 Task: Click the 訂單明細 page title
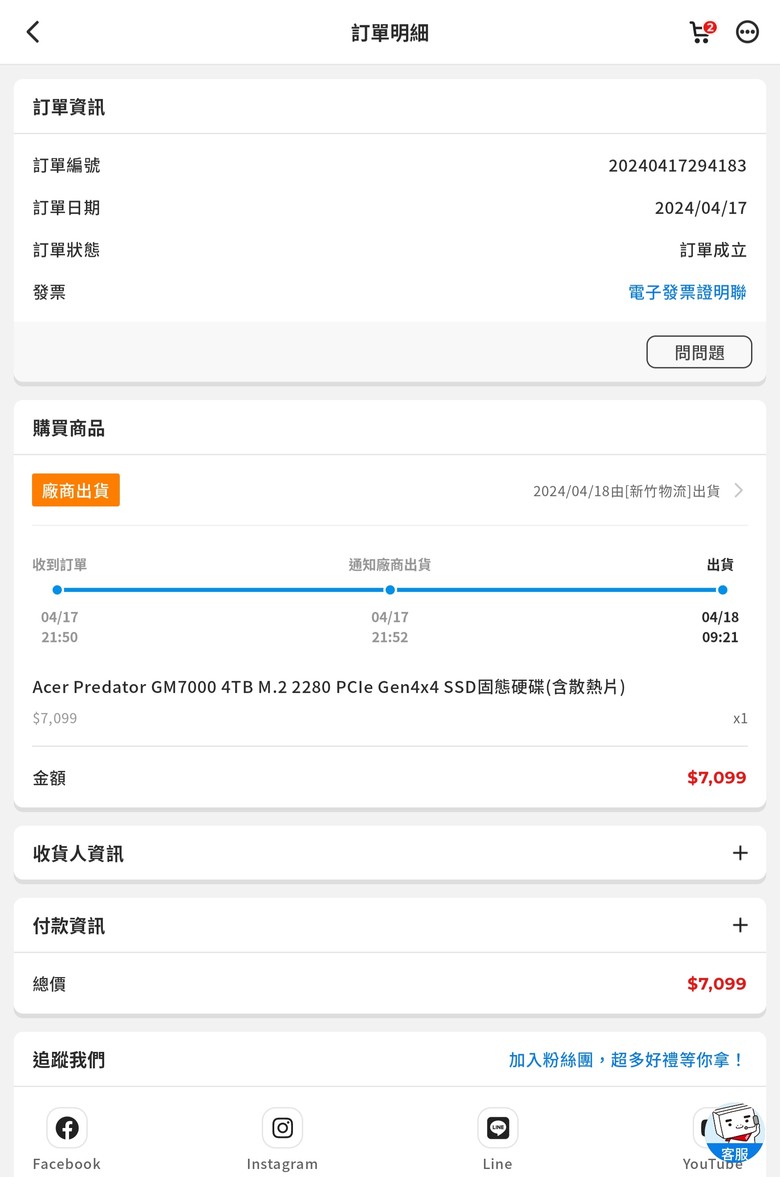tap(390, 33)
